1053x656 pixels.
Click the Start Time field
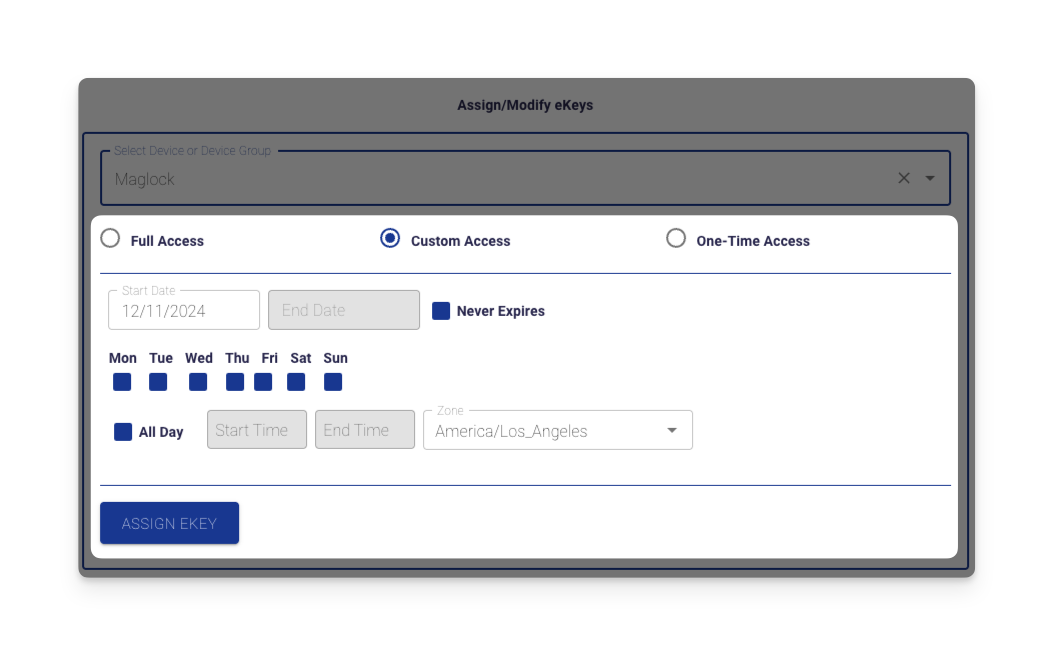pyautogui.click(x=257, y=430)
